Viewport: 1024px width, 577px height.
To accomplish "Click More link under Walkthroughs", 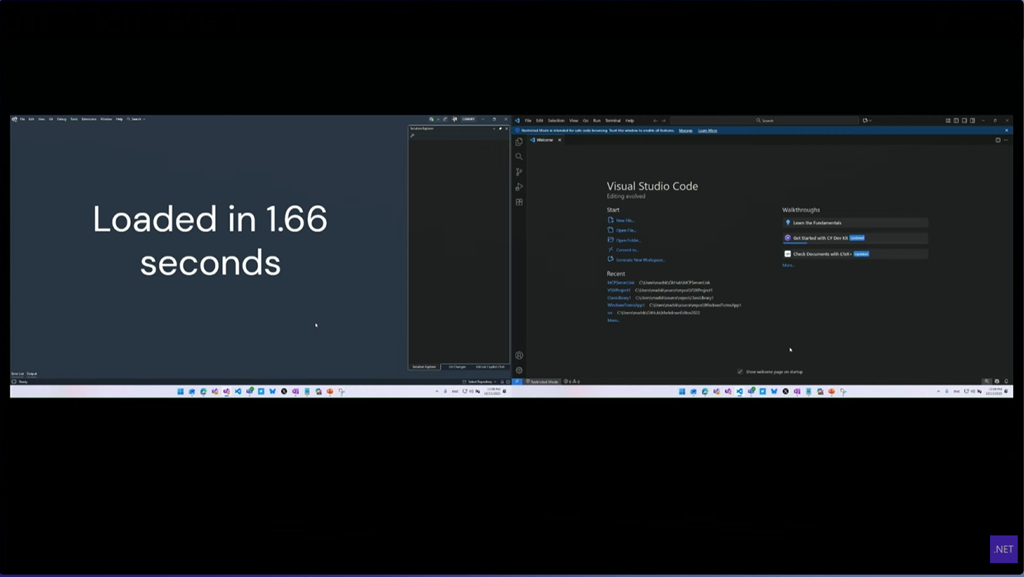I will coord(788,266).
